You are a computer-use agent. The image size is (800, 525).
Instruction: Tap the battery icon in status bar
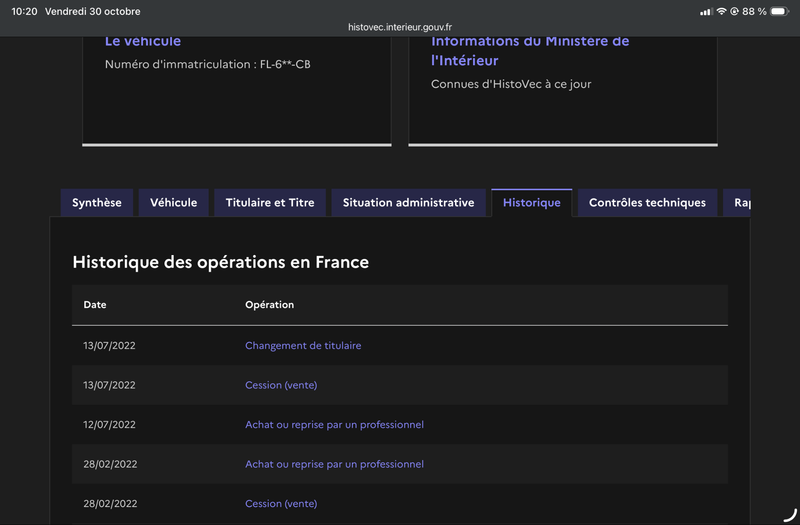coord(780,11)
